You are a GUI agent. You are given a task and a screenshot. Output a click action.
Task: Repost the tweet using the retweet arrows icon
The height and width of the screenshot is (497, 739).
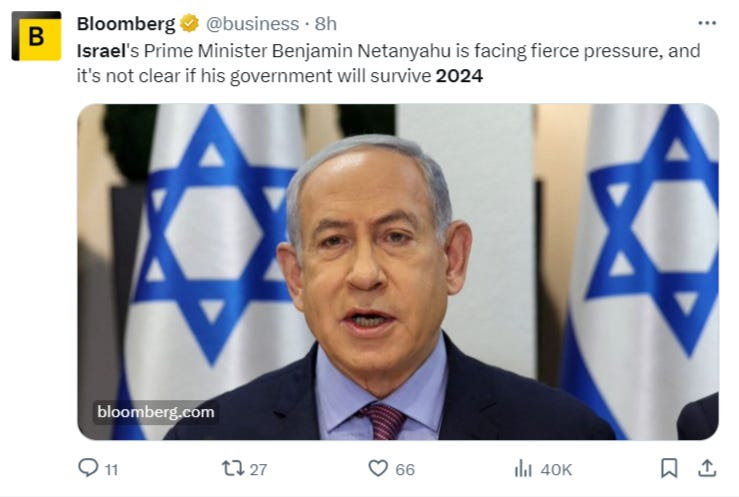233,468
